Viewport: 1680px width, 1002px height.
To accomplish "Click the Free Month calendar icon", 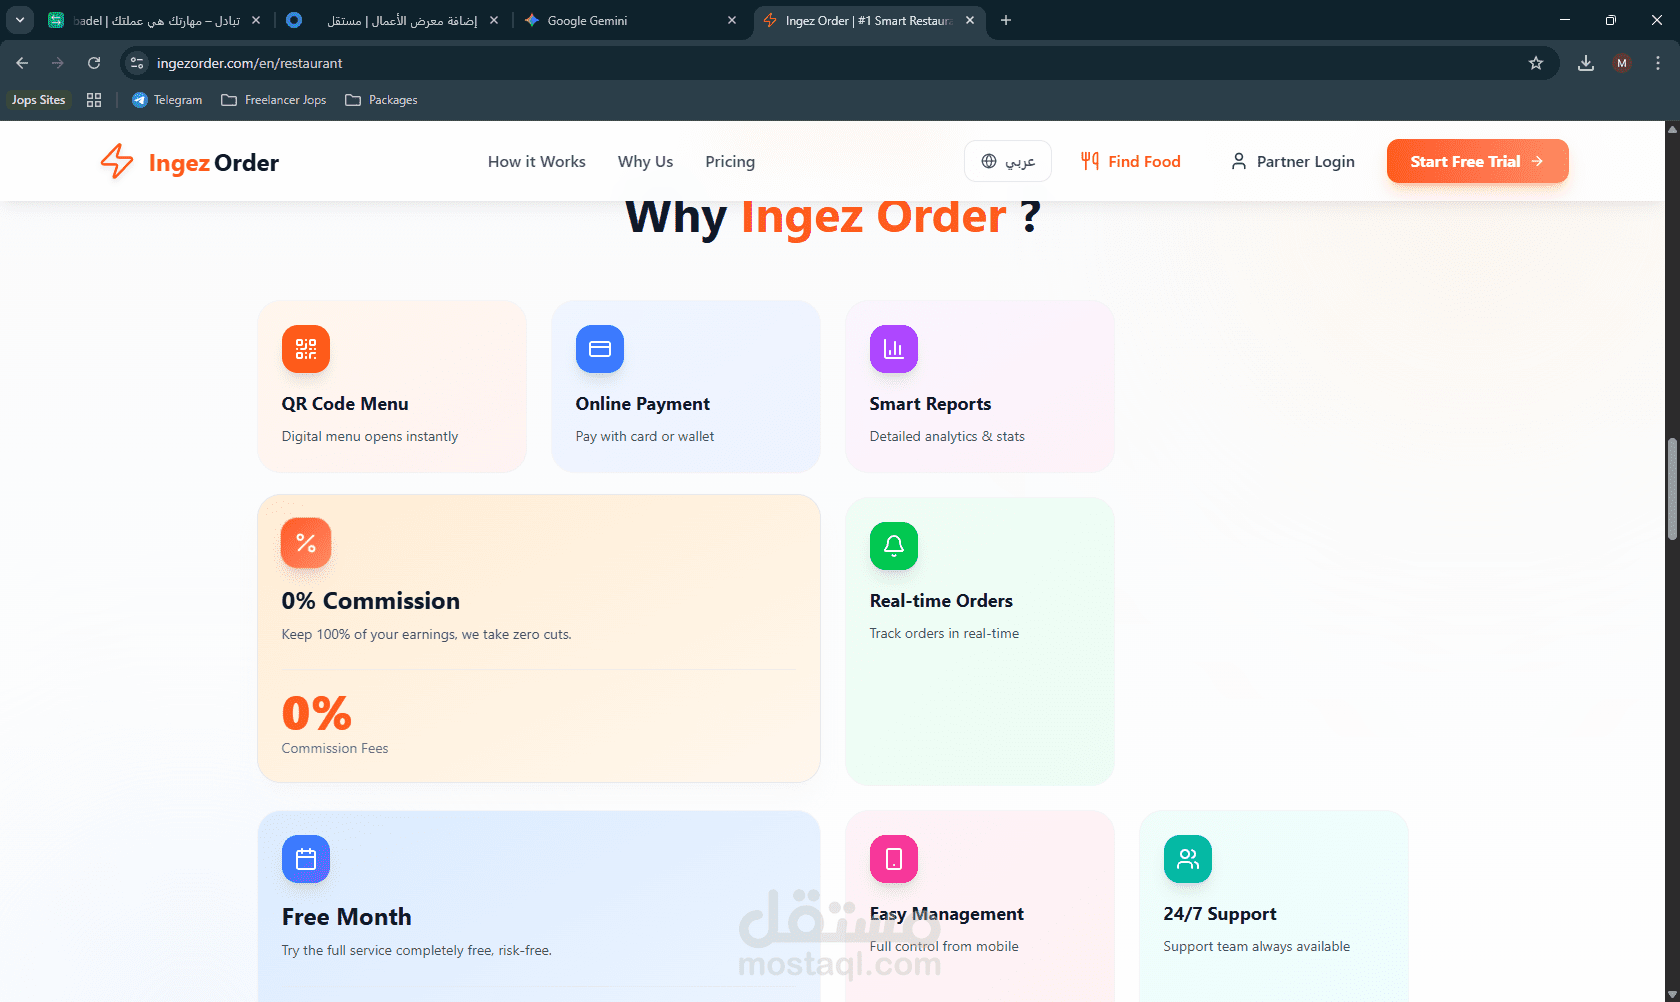I will tap(306, 859).
